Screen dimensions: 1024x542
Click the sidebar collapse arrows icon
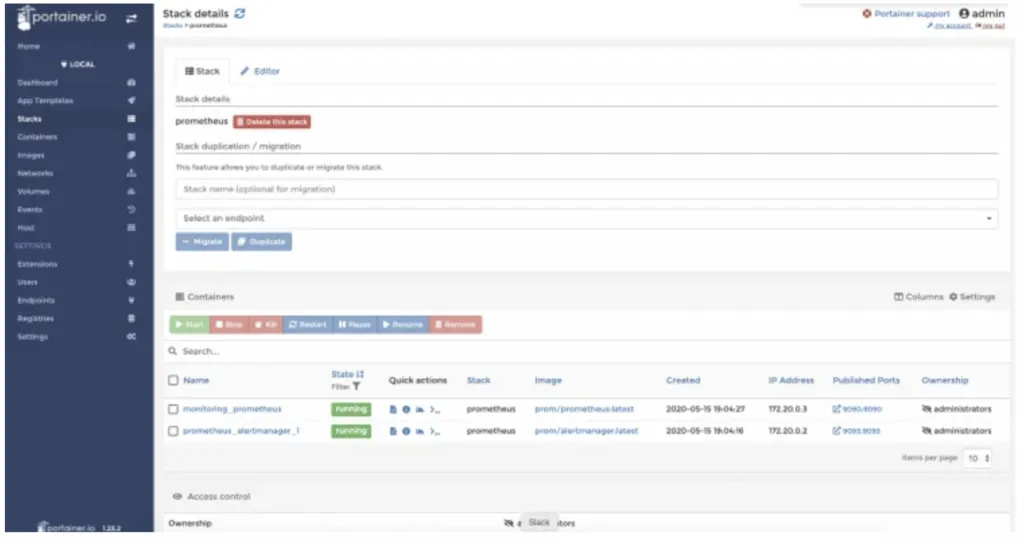pyautogui.click(x=131, y=18)
